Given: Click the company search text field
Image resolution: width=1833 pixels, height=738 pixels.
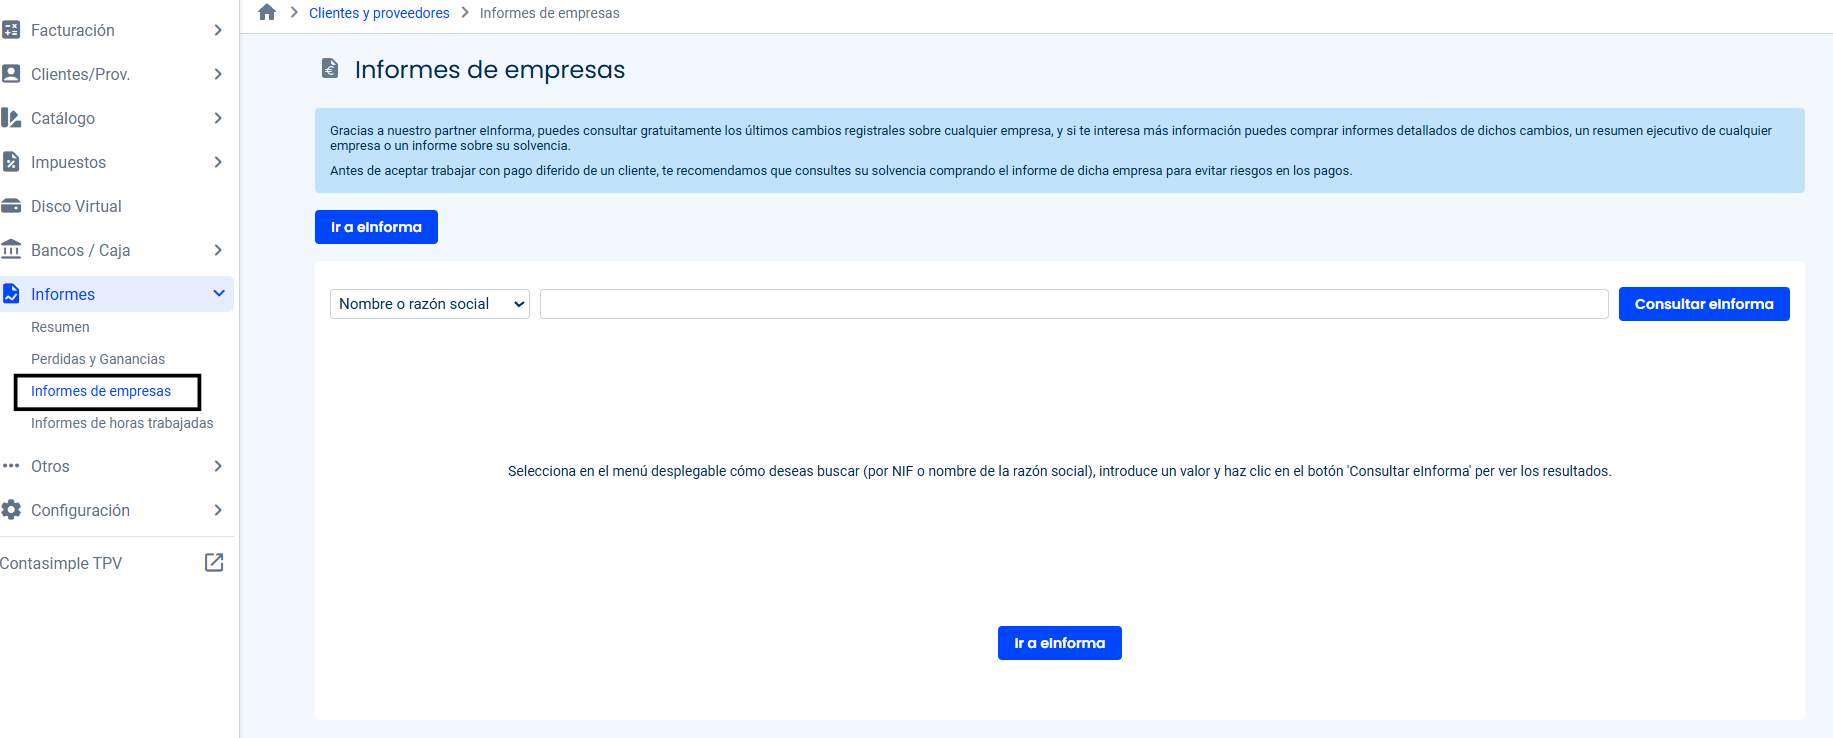Looking at the screenshot, I should pyautogui.click(x=1073, y=304).
